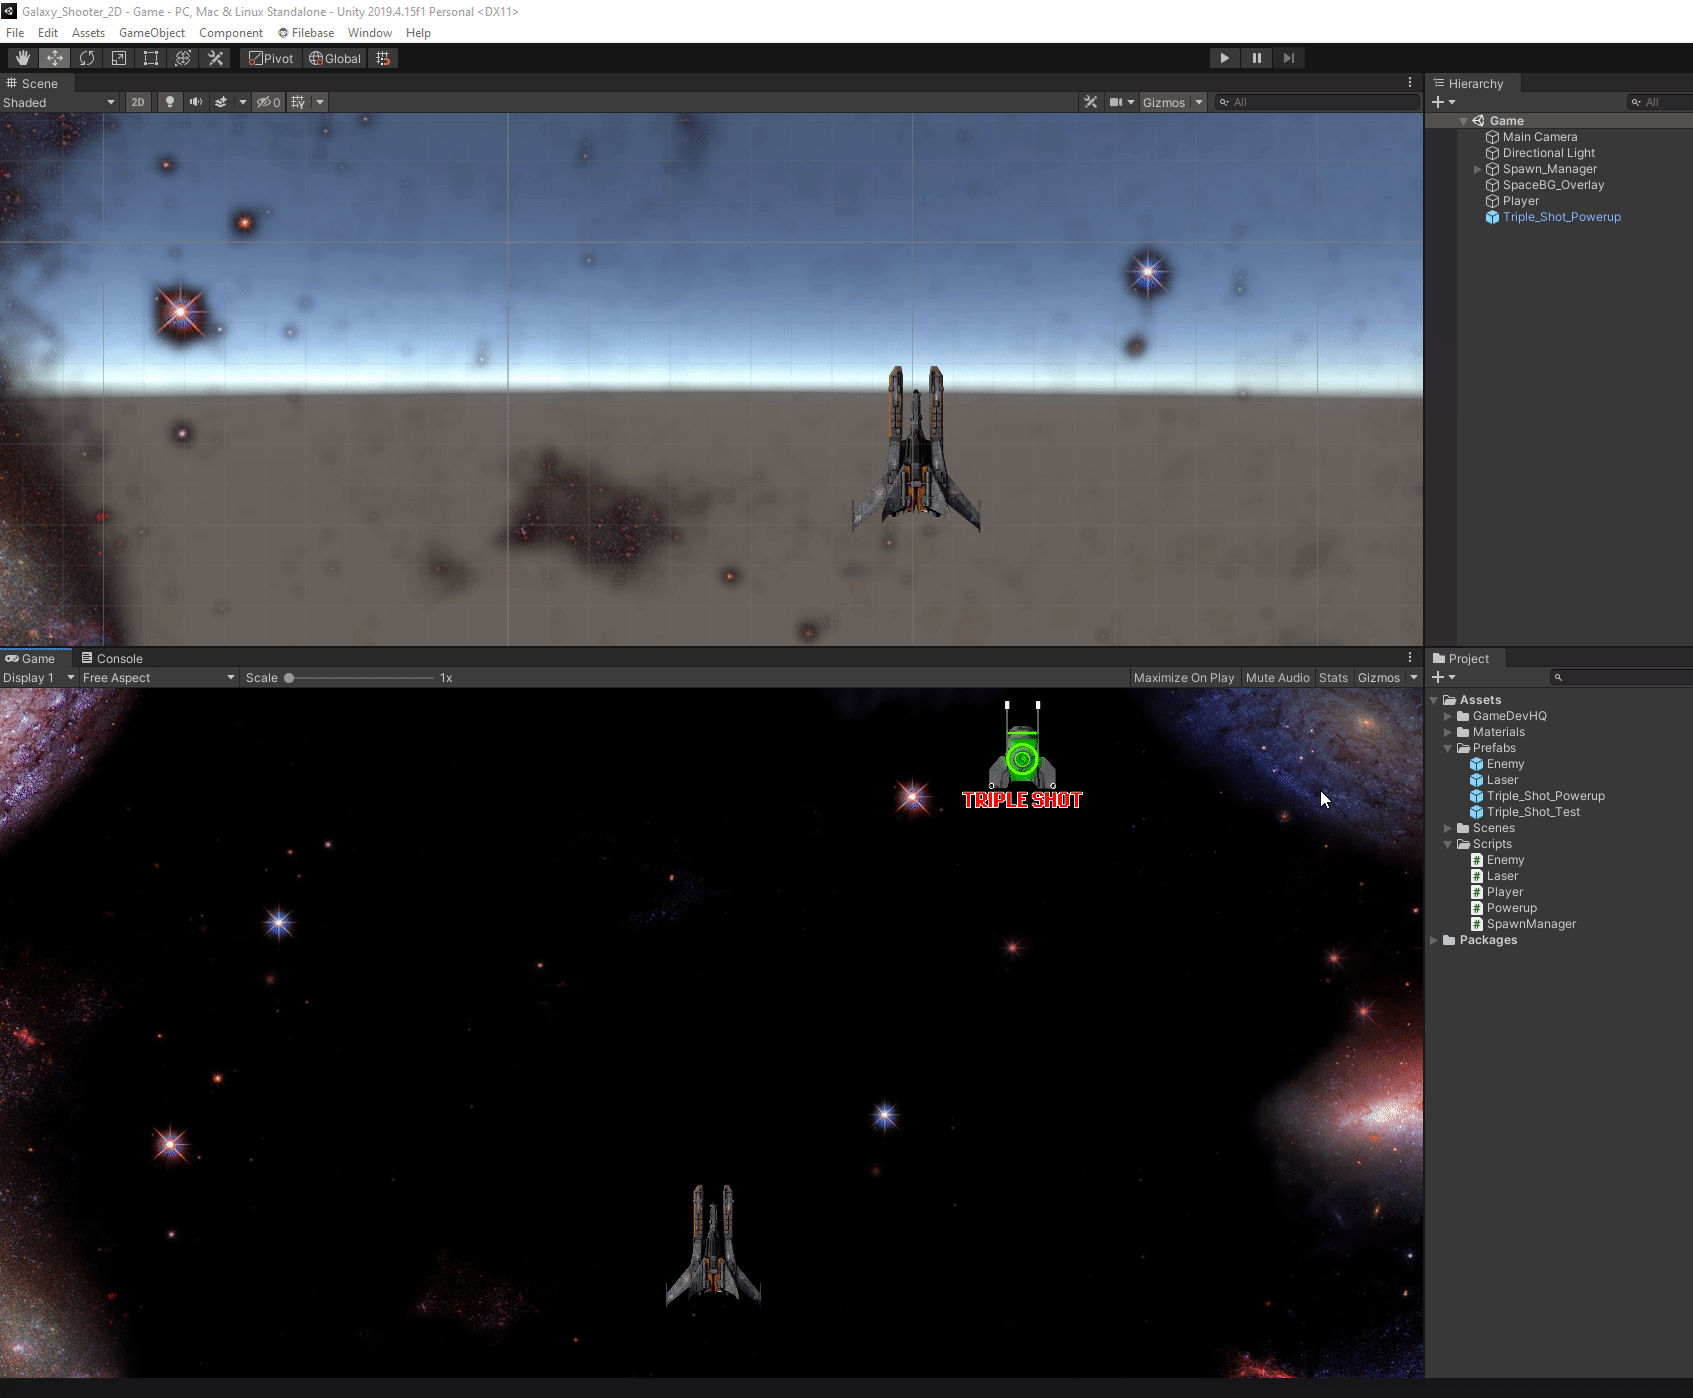Toggle scene effects (skybox, fog)
This screenshot has width=1693, height=1398.
[x=221, y=102]
